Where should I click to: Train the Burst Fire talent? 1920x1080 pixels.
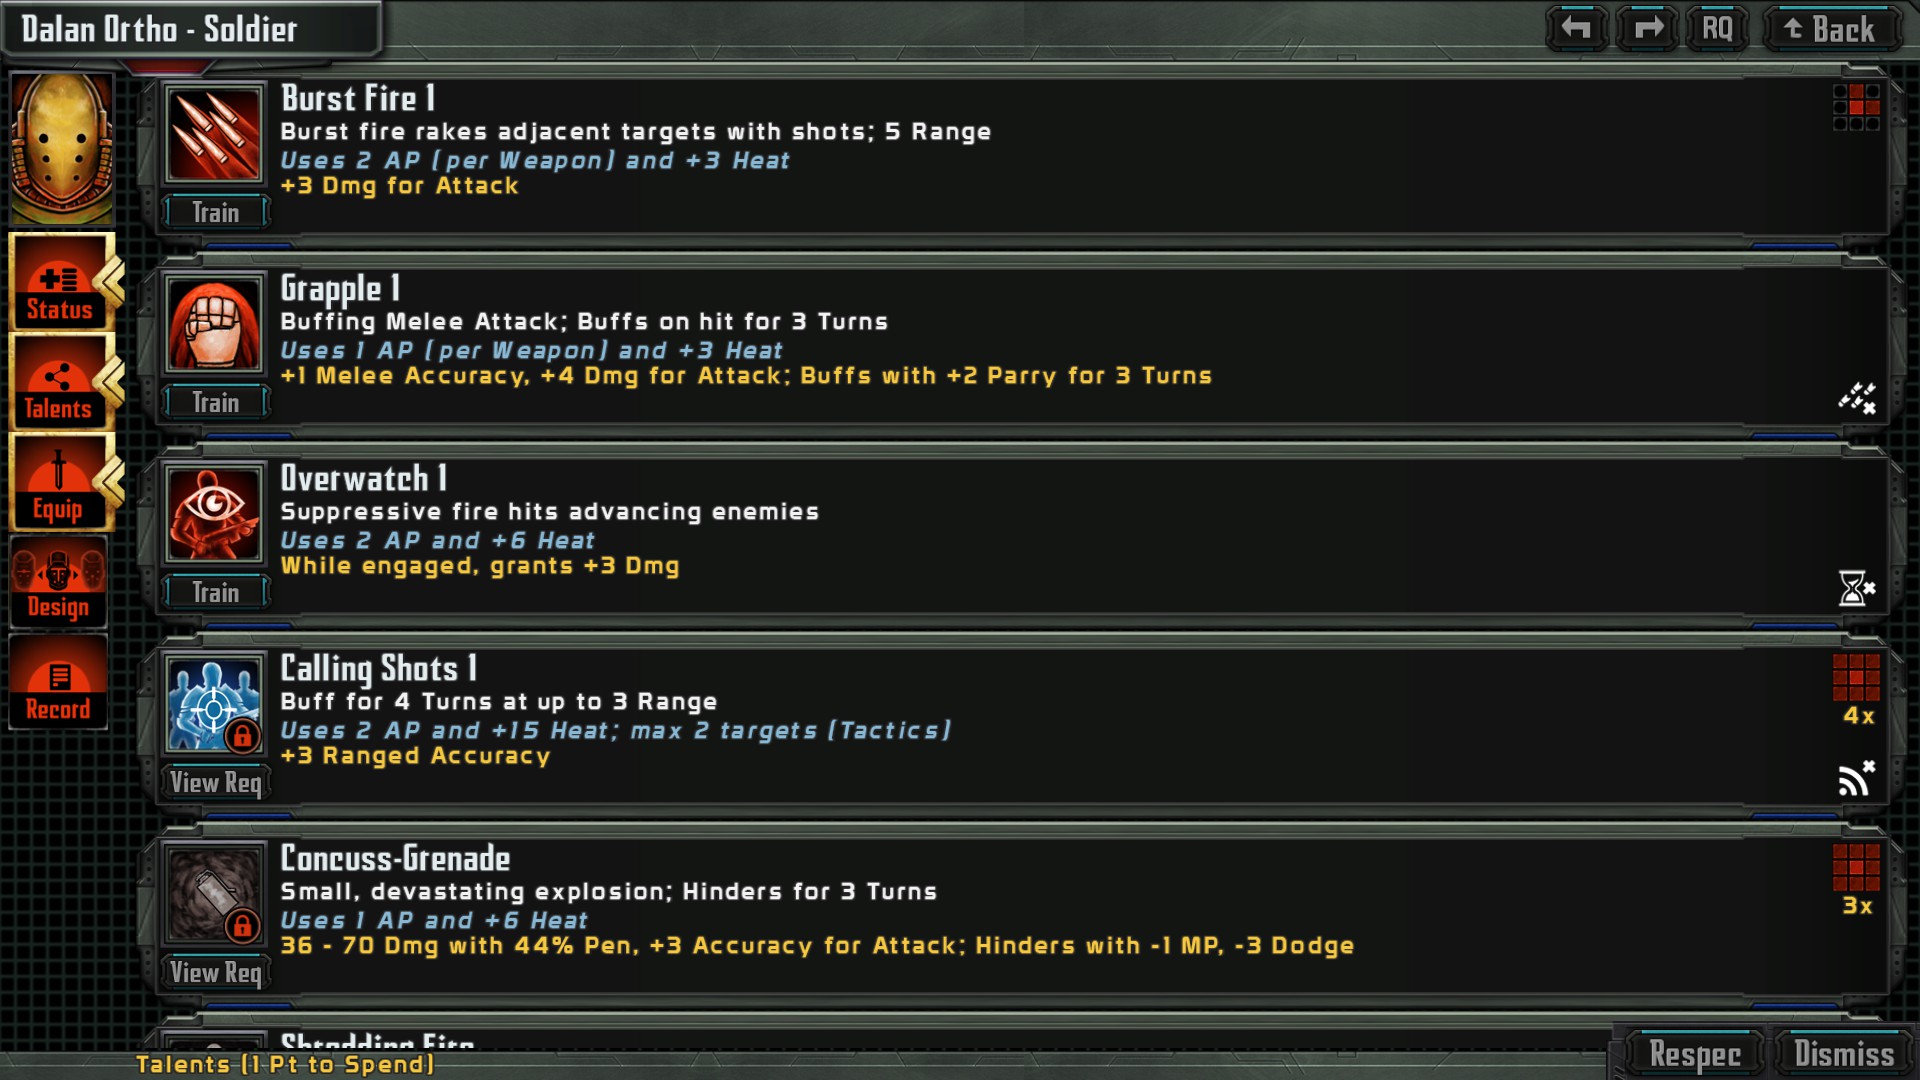click(216, 213)
